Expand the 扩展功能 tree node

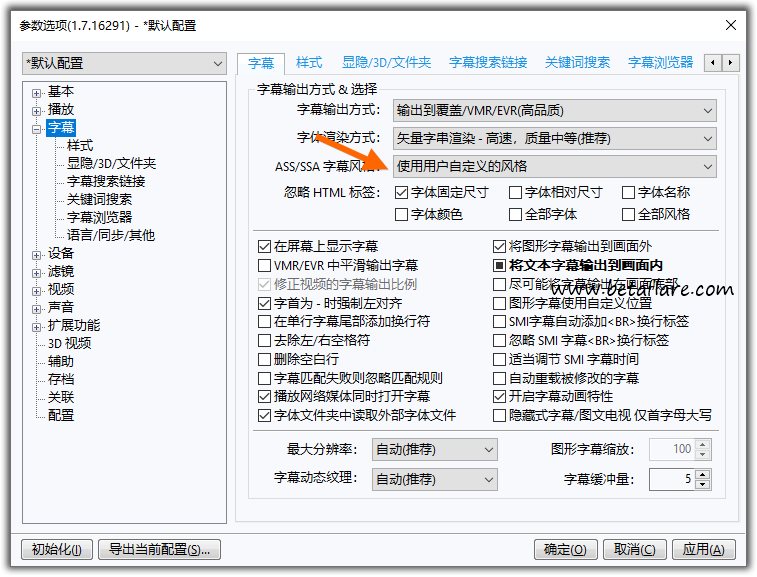tap(37, 326)
